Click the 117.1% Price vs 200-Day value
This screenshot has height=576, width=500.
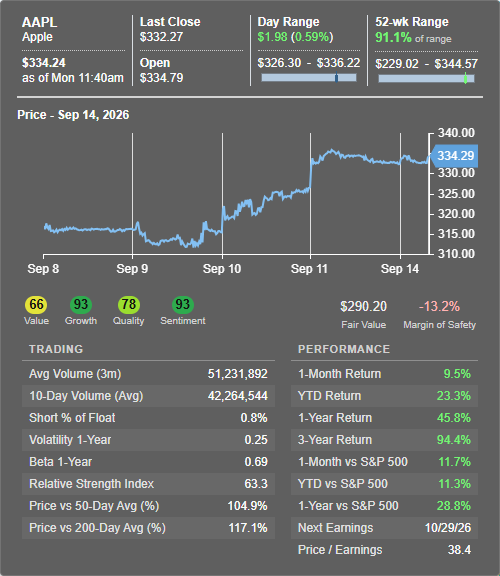(x=248, y=528)
